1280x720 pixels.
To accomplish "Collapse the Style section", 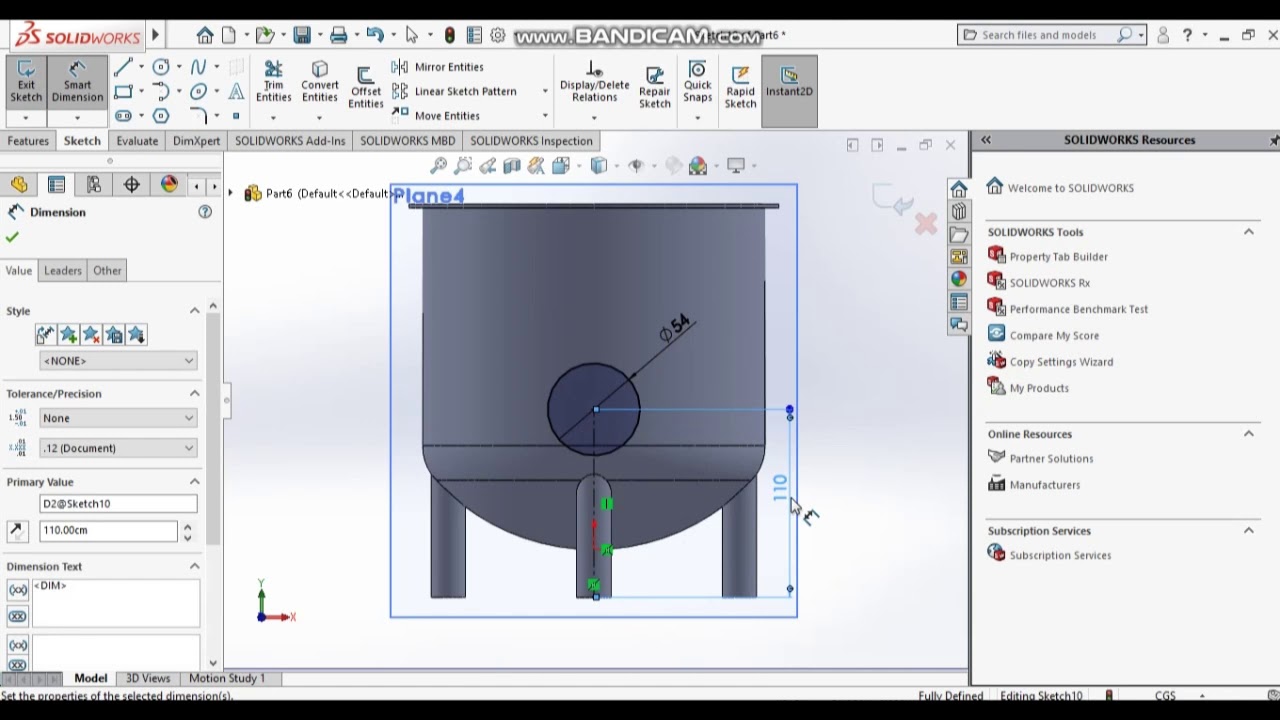I will pos(195,311).
